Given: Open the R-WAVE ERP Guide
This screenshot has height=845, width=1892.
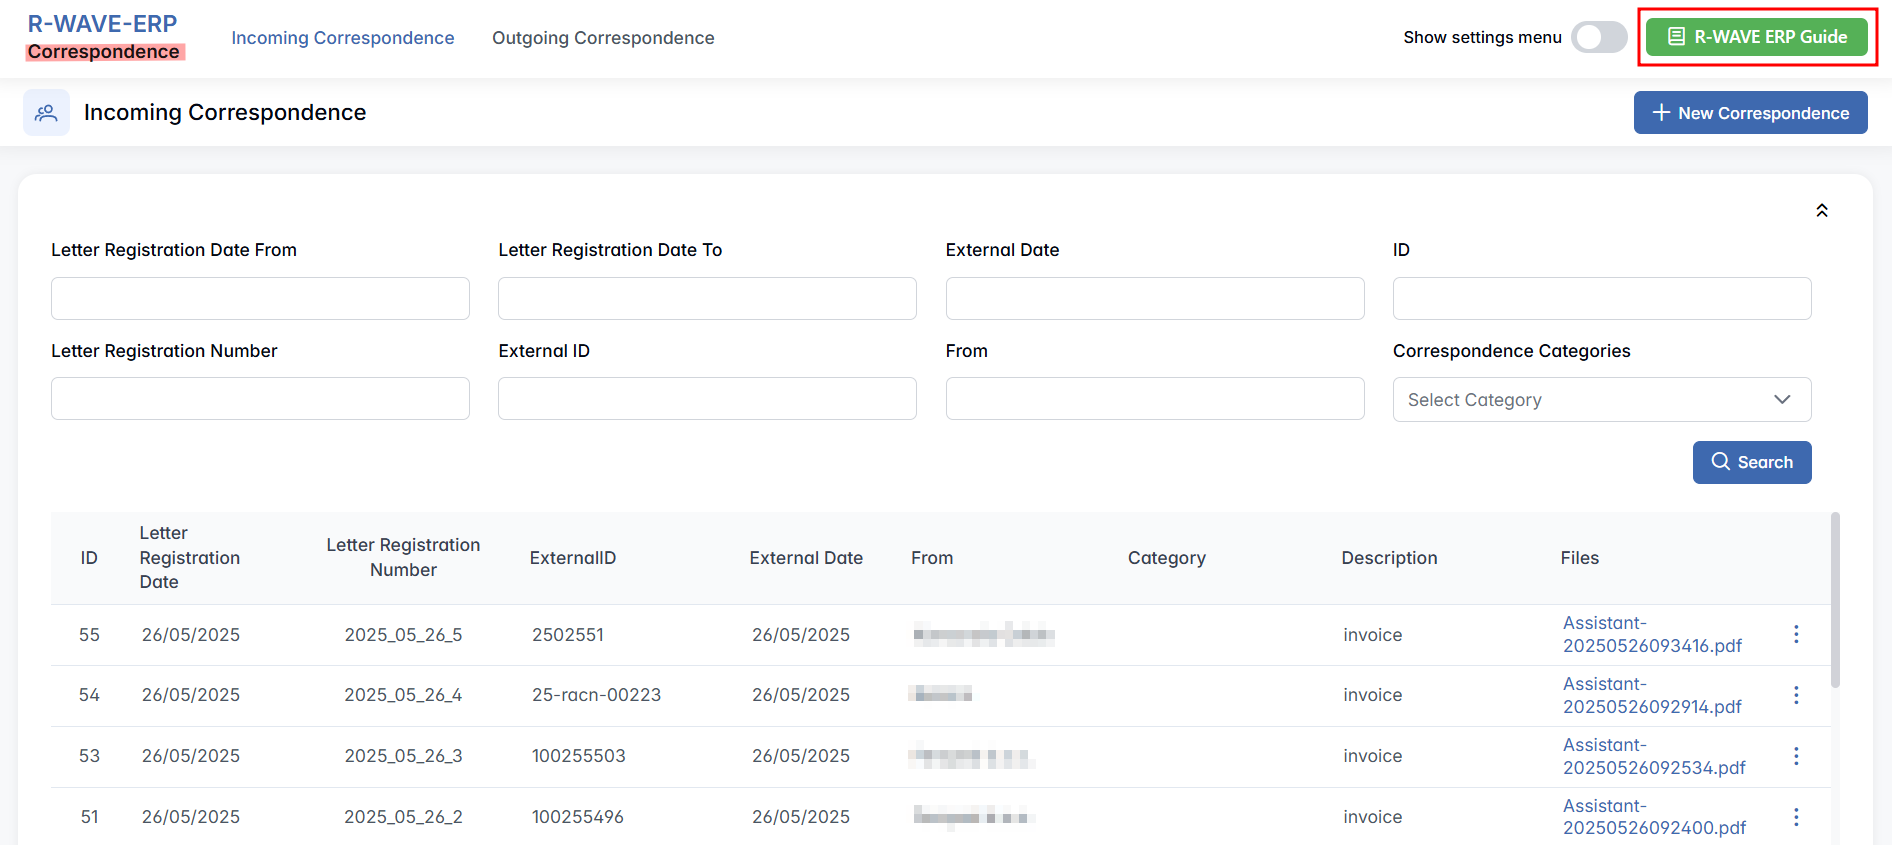Looking at the screenshot, I should coord(1756,37).
